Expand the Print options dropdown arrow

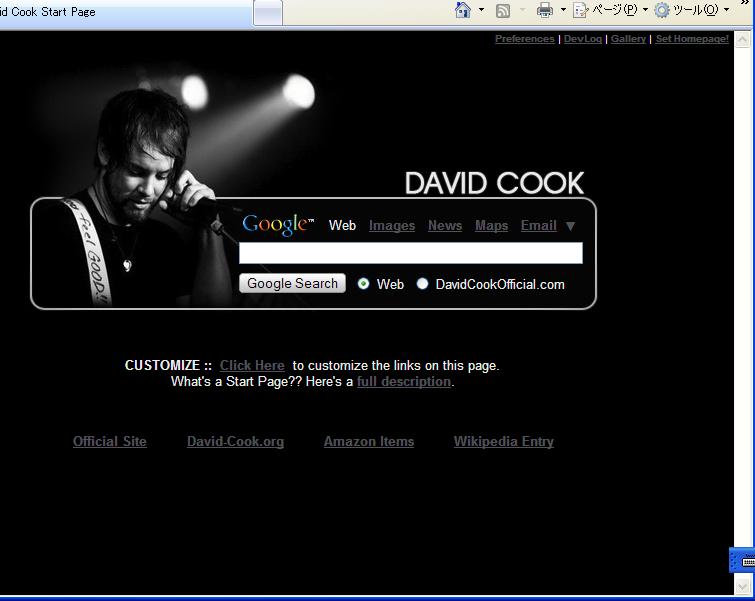[x=563, y=10]
